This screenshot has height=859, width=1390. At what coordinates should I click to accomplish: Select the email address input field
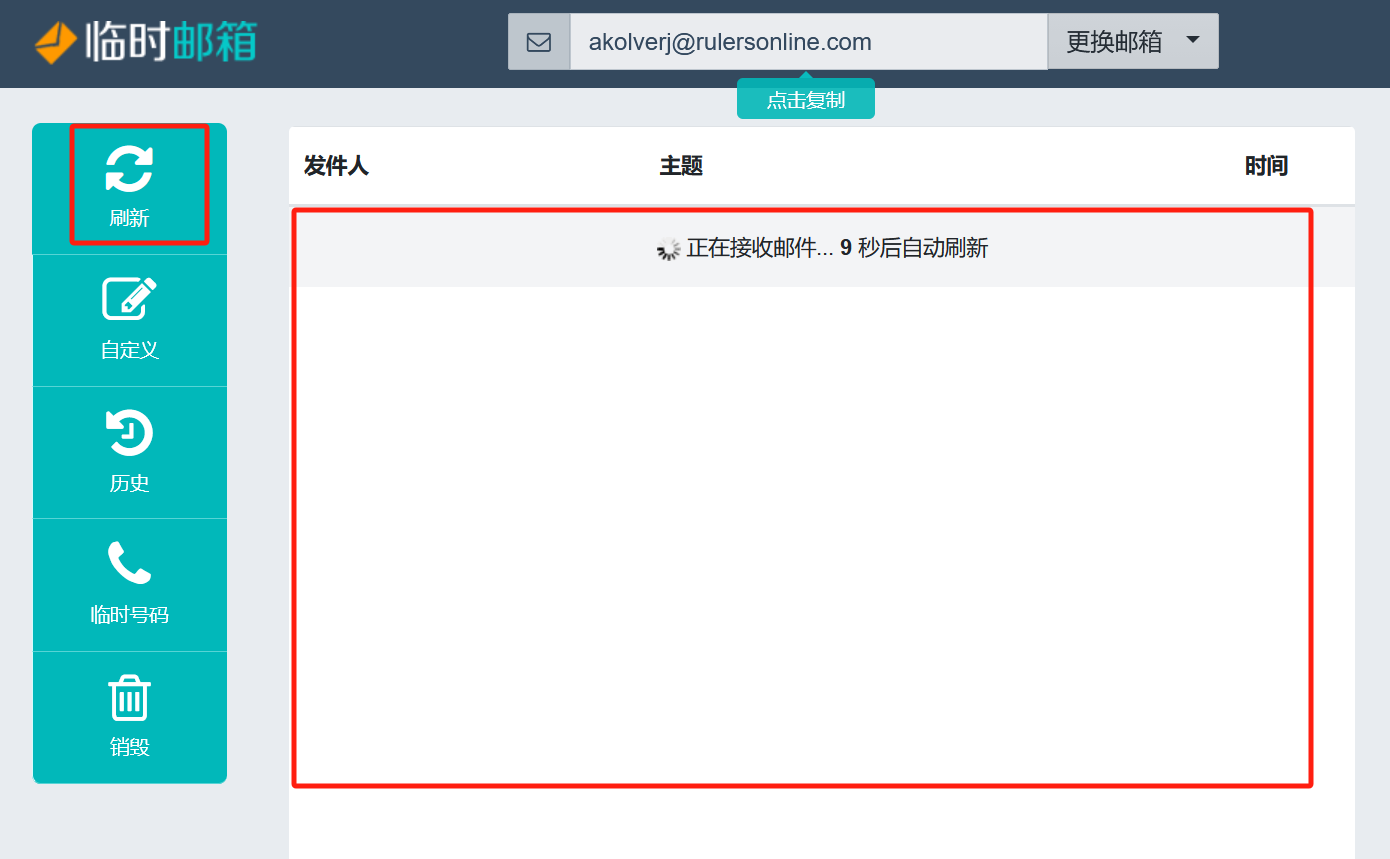806,42
